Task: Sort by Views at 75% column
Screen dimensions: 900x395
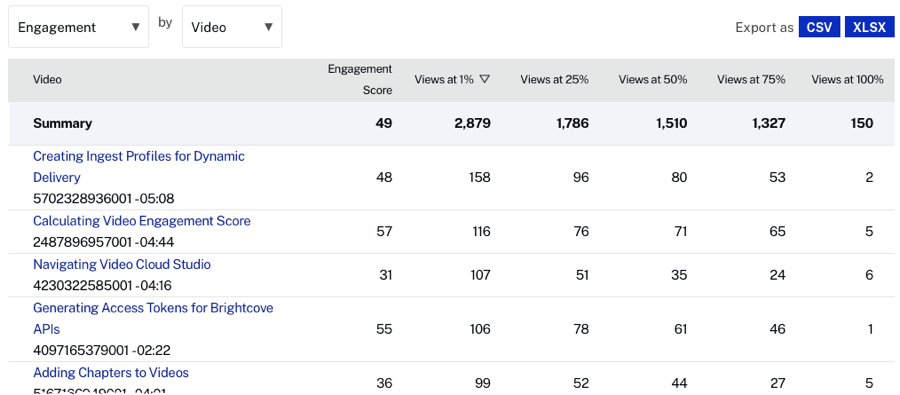Action: [751, 80]
